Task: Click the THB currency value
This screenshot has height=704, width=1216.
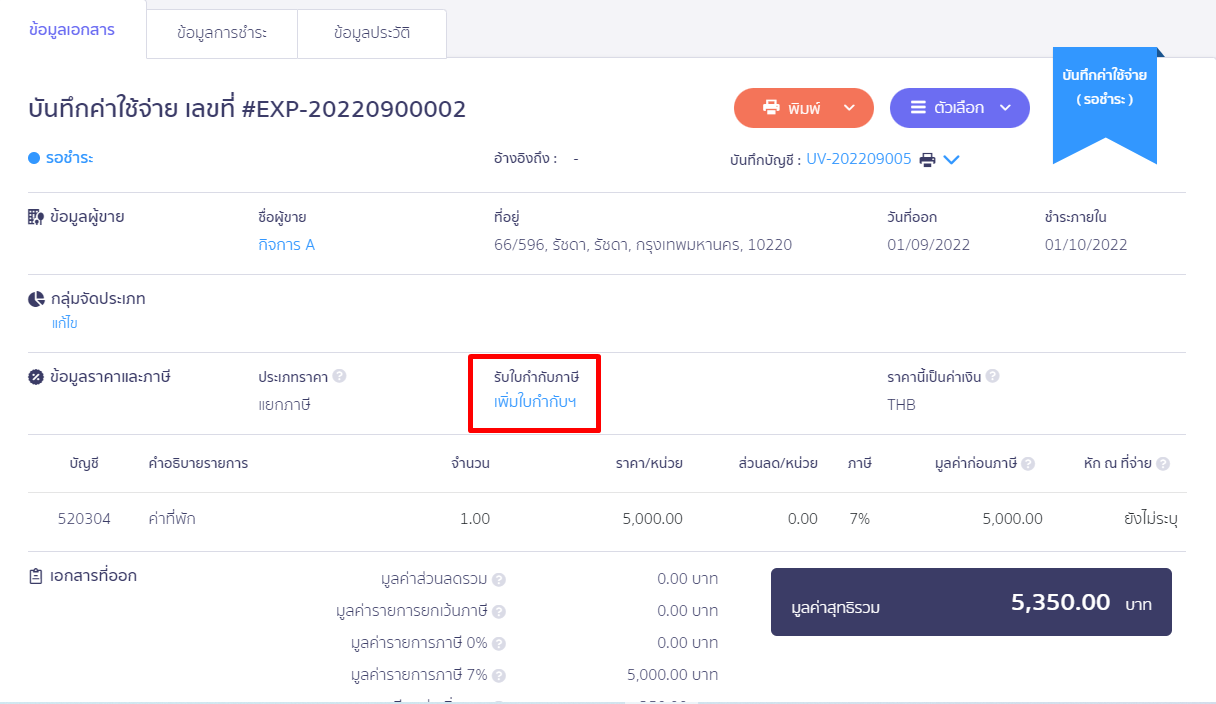Action: (901, 405)
